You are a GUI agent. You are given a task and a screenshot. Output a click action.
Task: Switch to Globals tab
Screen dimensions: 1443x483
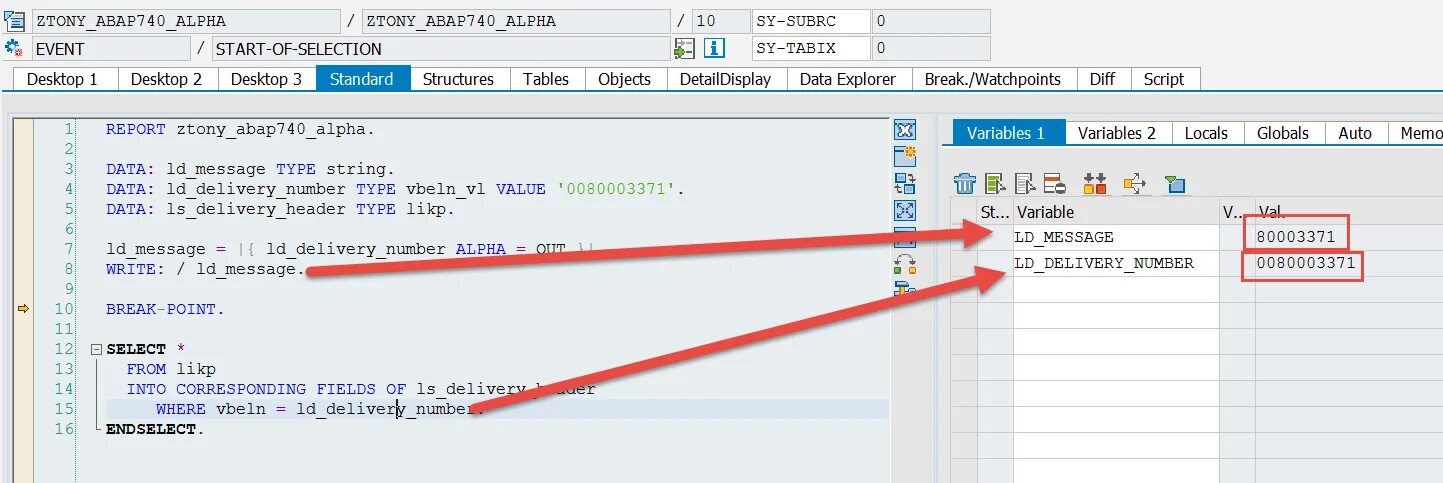pyautogui.click(x=1283, y=133)
